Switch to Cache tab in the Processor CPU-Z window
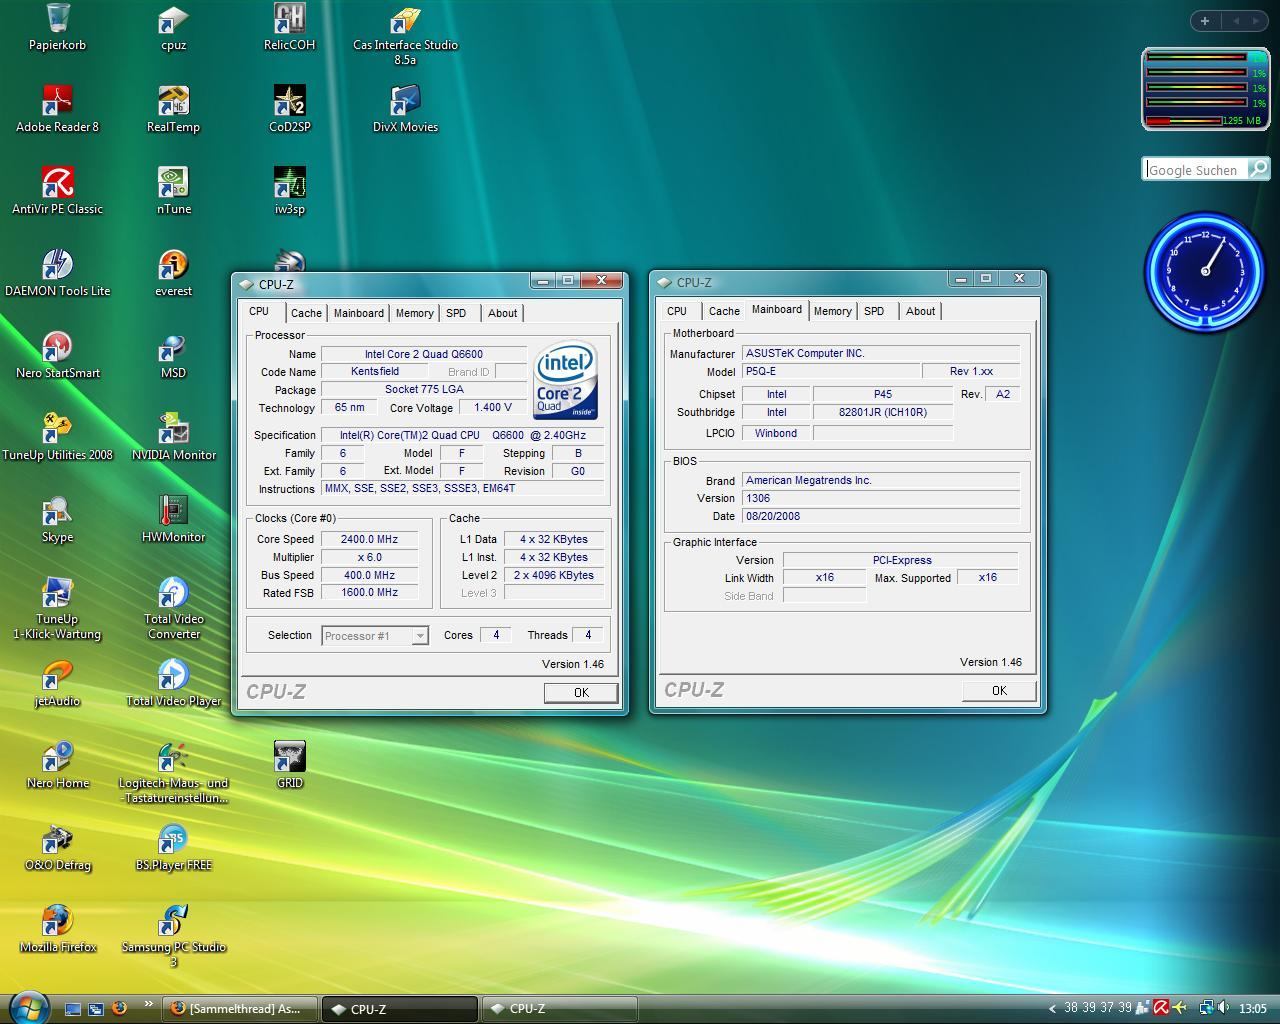Viewport: 1280px width, 1024px height. tap(306, 313)
